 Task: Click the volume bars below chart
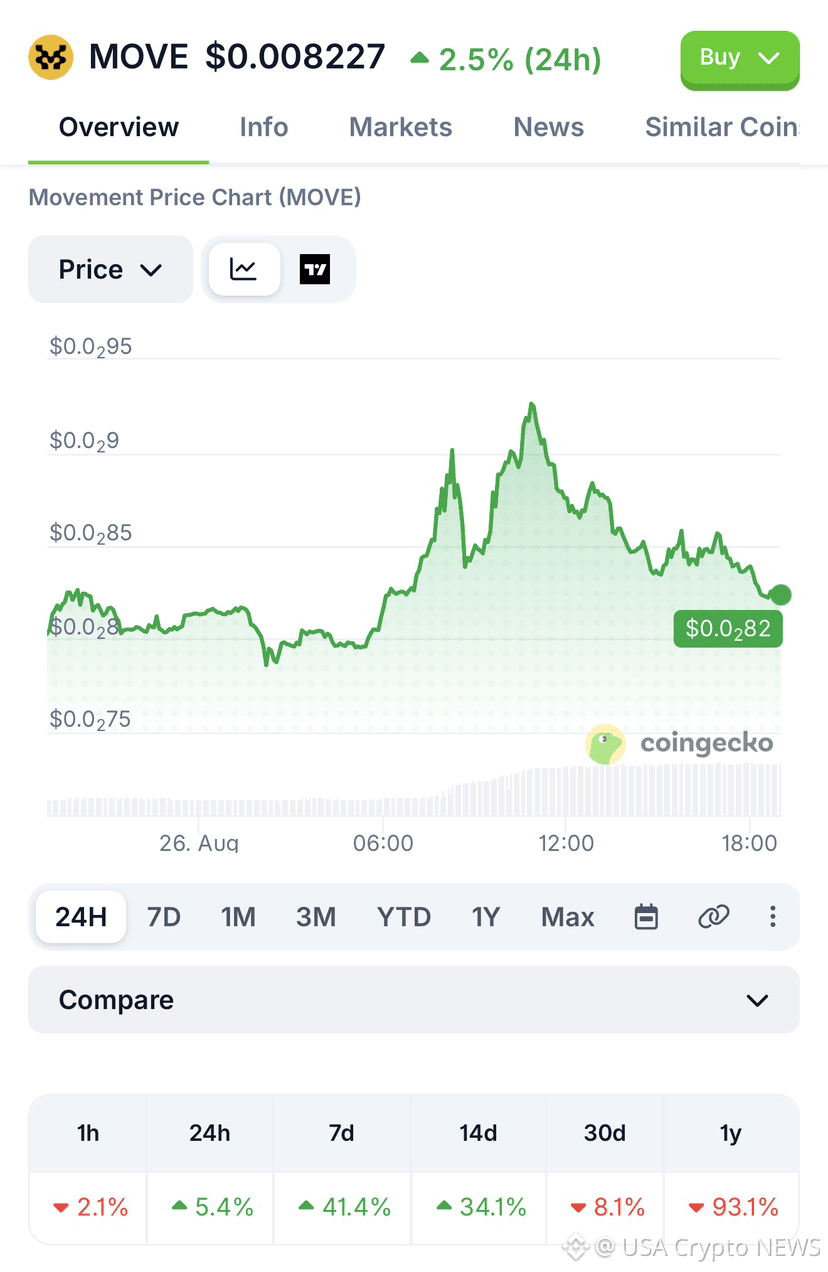[414, 792]
